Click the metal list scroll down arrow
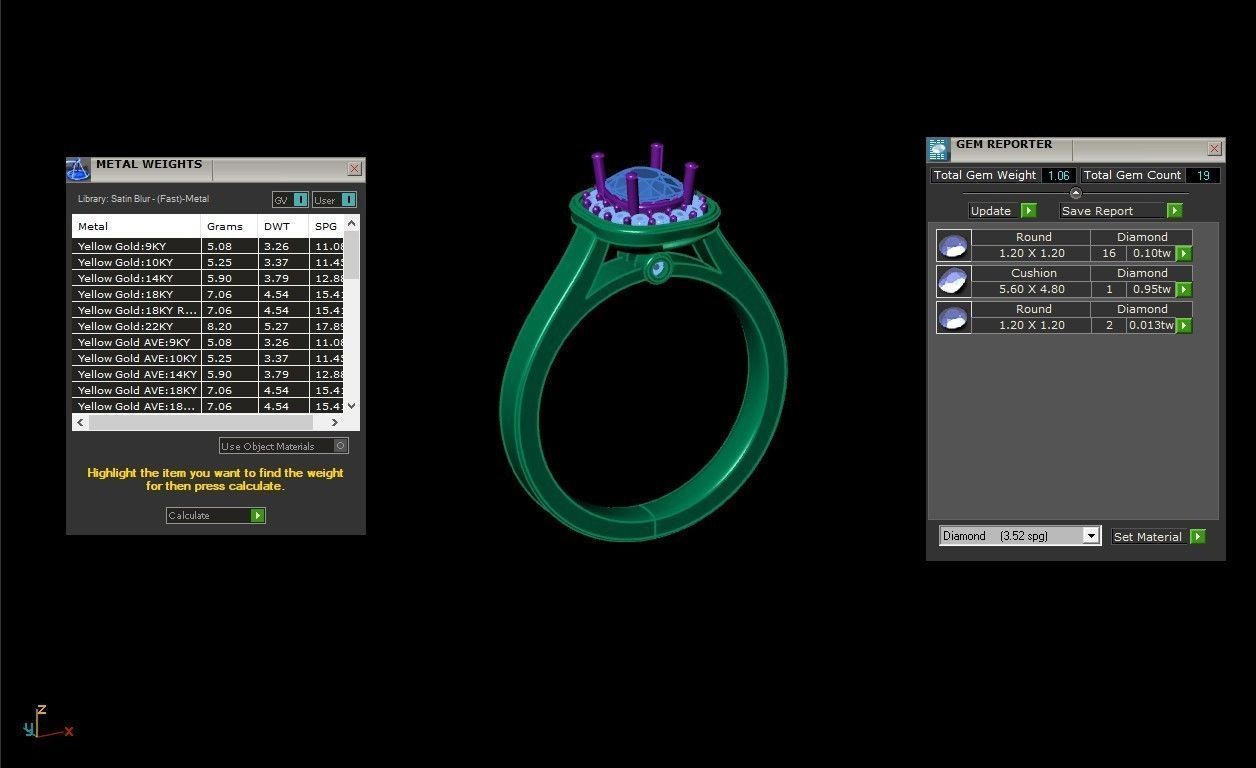 351,406
